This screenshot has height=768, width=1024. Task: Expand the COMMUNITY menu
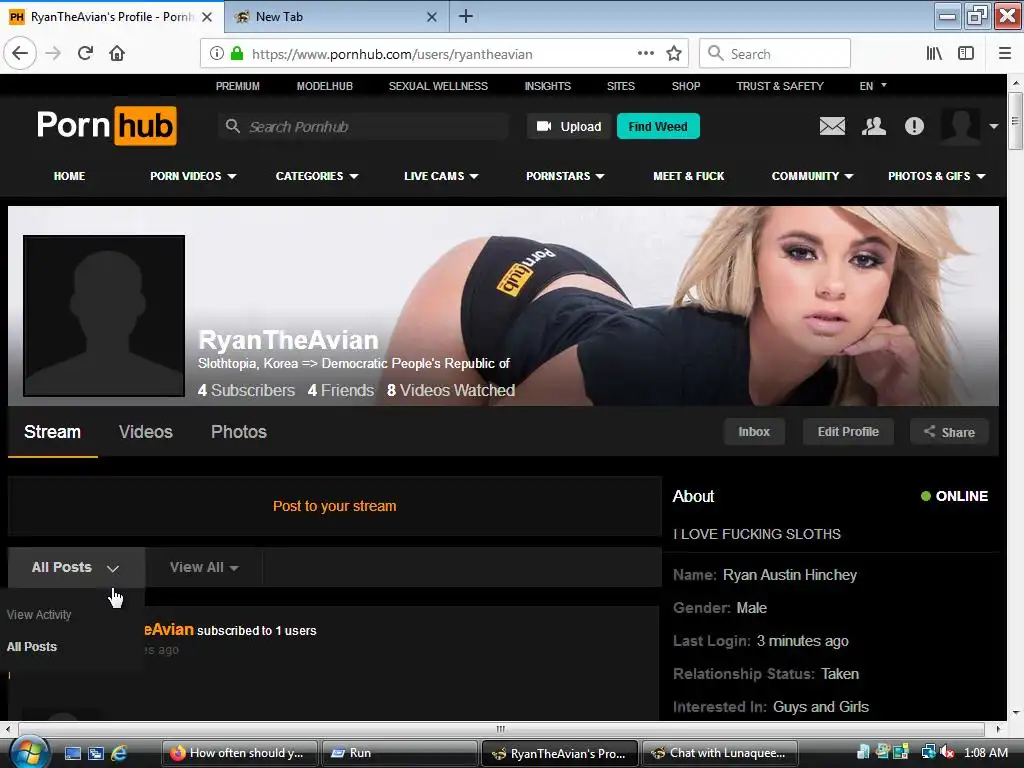tap(812, 176)
